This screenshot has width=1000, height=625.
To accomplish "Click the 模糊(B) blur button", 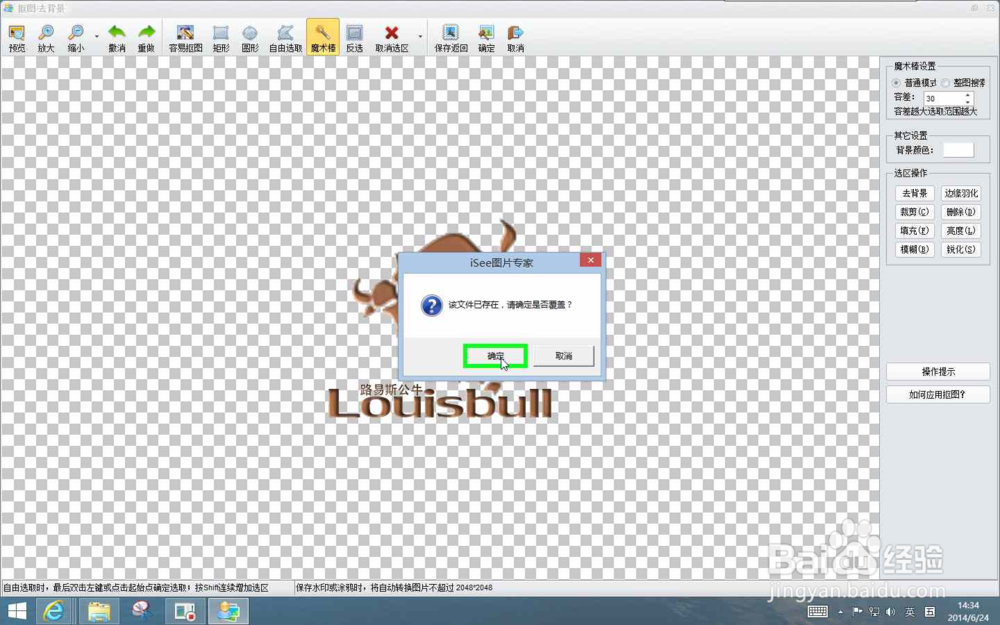I will click(915, 249).
